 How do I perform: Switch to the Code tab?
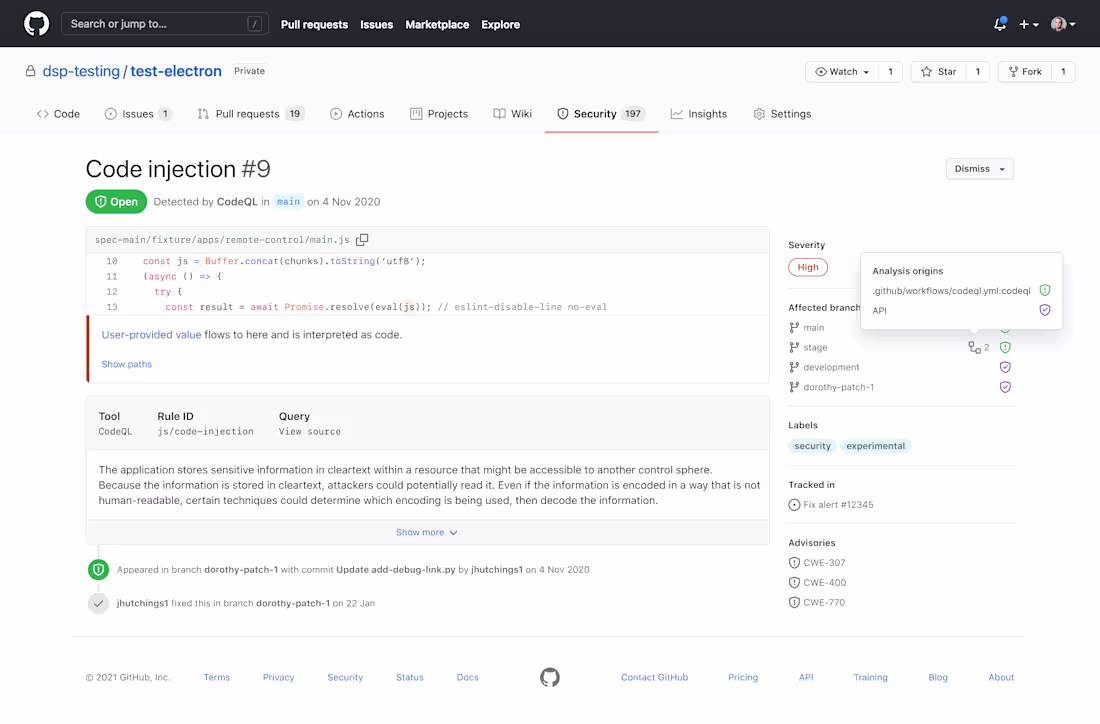point(58,114)
